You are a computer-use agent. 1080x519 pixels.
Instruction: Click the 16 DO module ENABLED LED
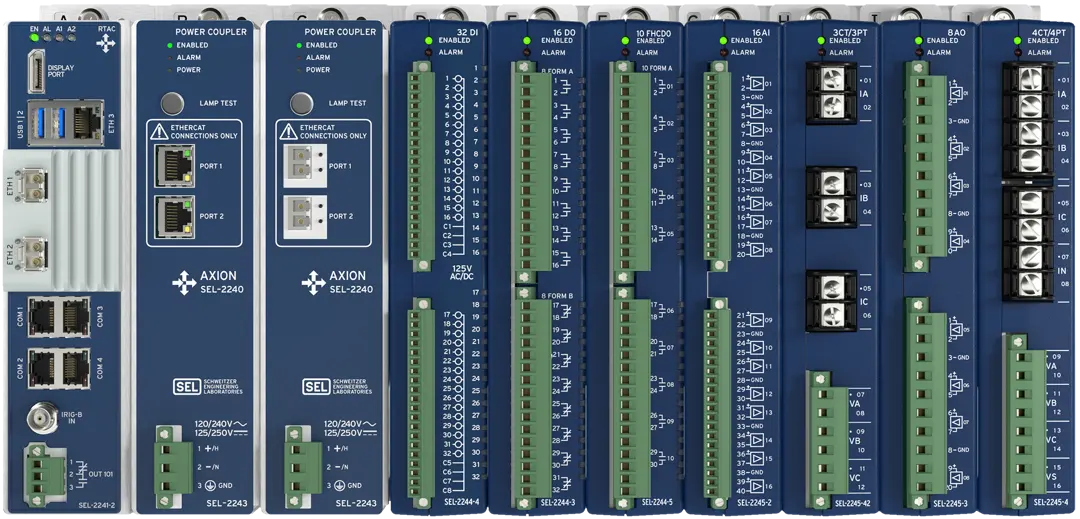point(526,41)
